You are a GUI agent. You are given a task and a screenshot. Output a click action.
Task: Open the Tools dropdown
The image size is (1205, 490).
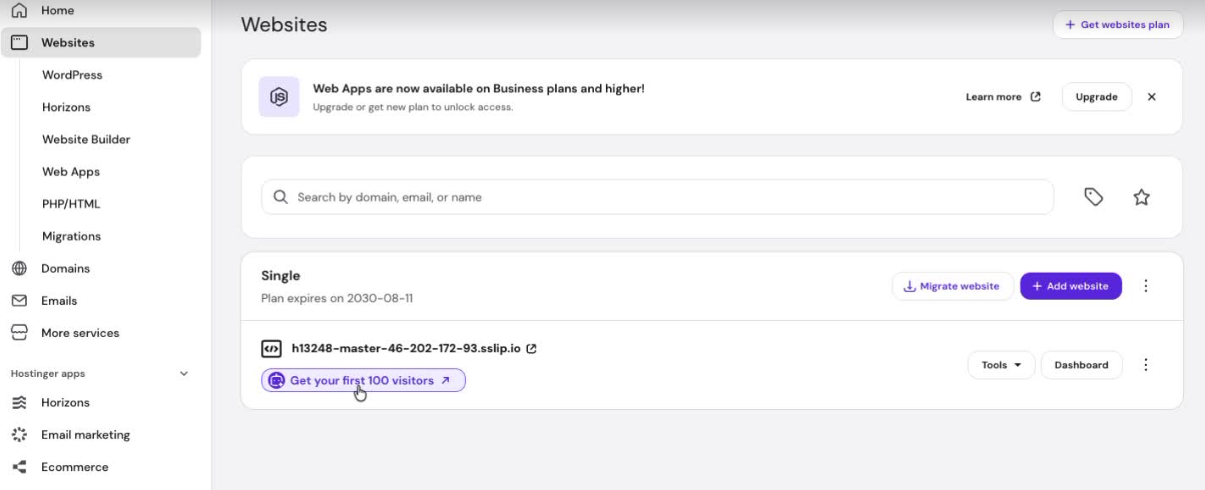coord(1001,365)
